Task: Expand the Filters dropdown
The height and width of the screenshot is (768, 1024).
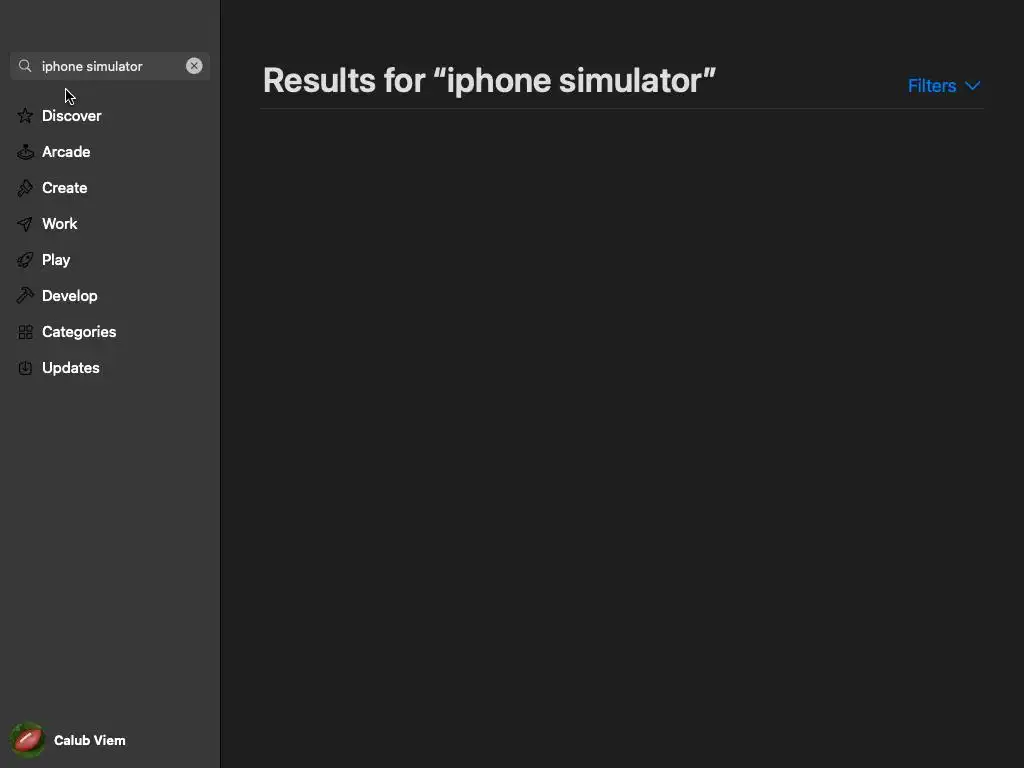Action: click(932, 86)
